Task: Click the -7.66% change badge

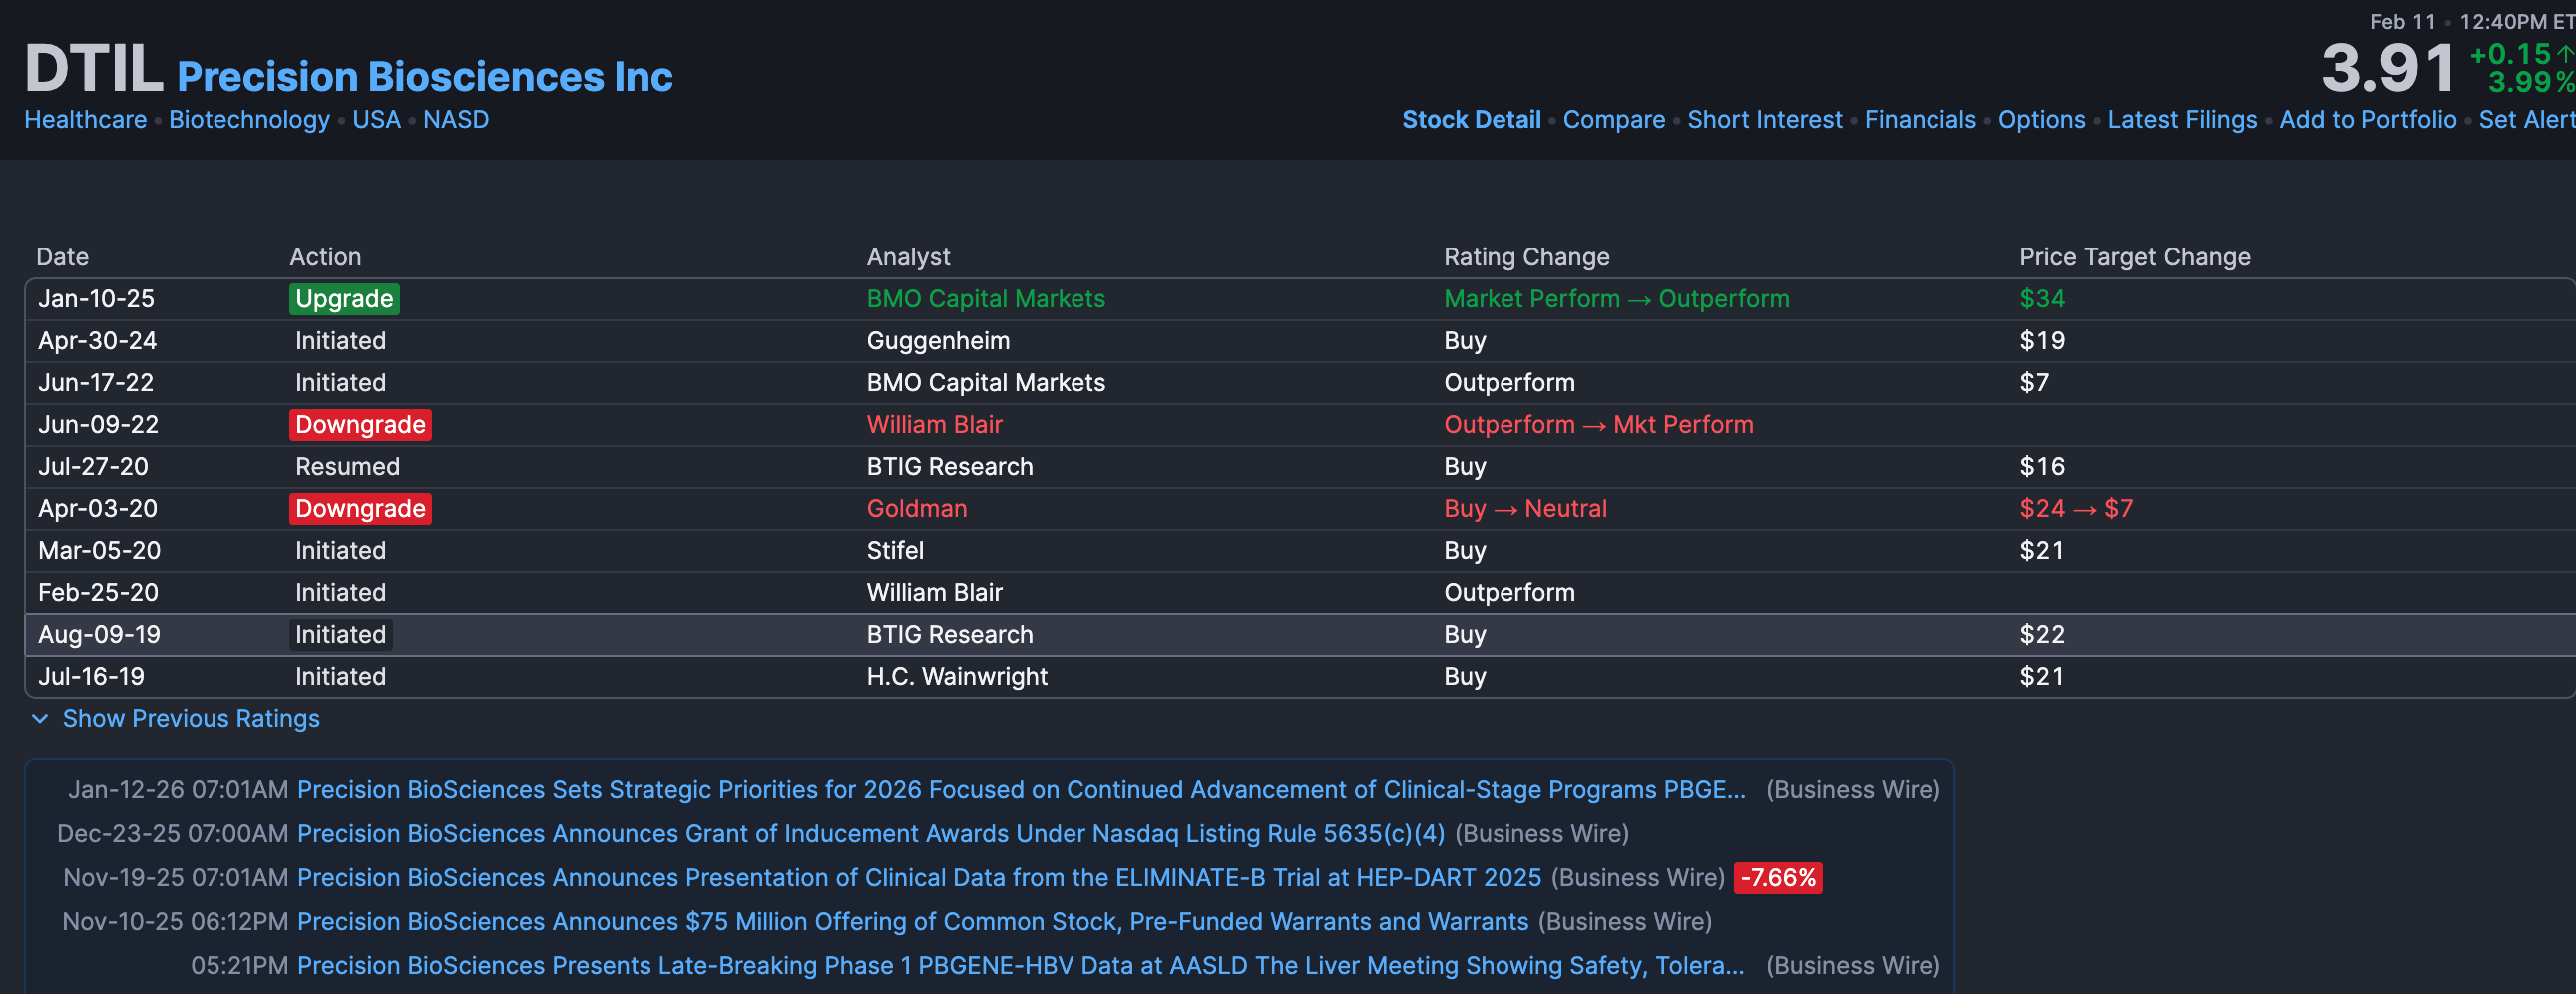Action: coord(1777,878)
